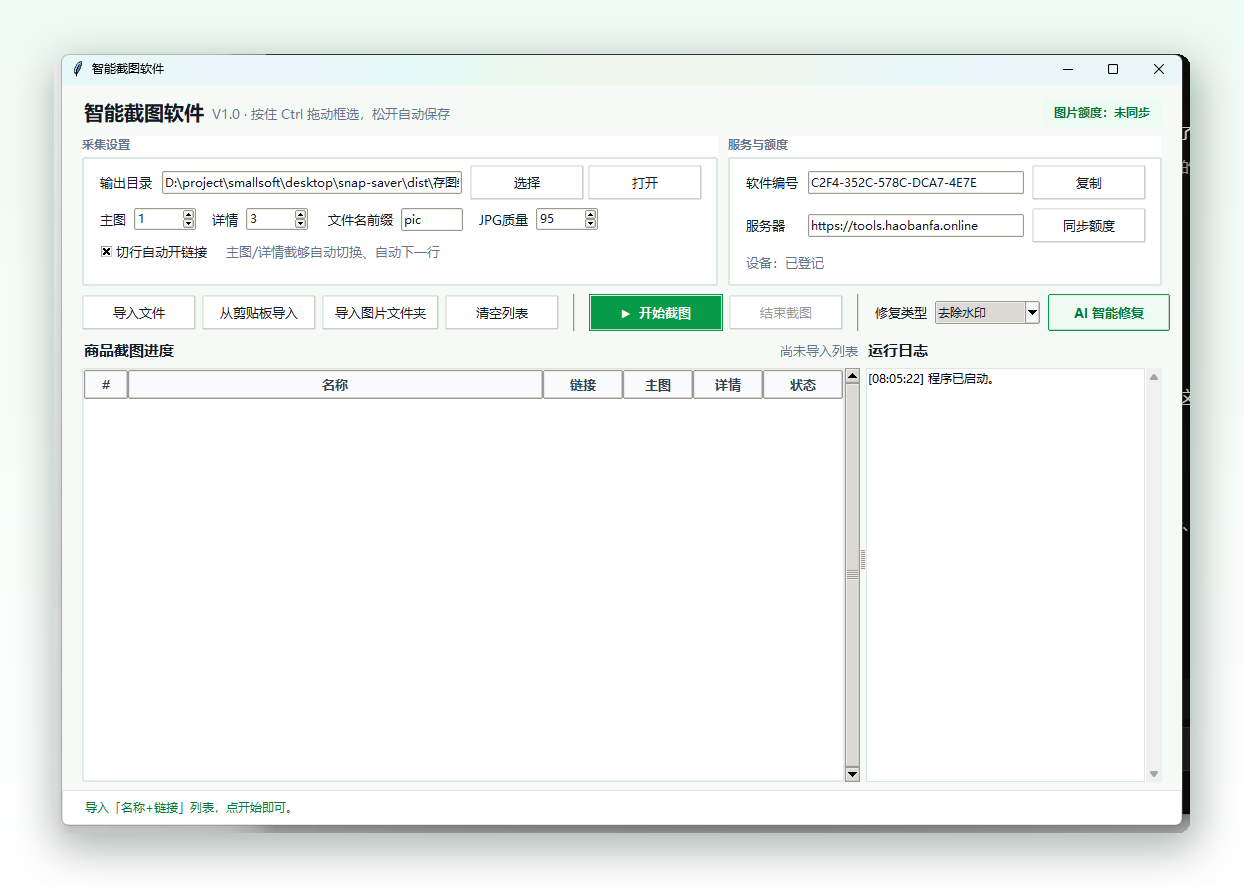Click the 详情 number field
Viewport: 1244px width, 887px height.
tap(271, 219)
